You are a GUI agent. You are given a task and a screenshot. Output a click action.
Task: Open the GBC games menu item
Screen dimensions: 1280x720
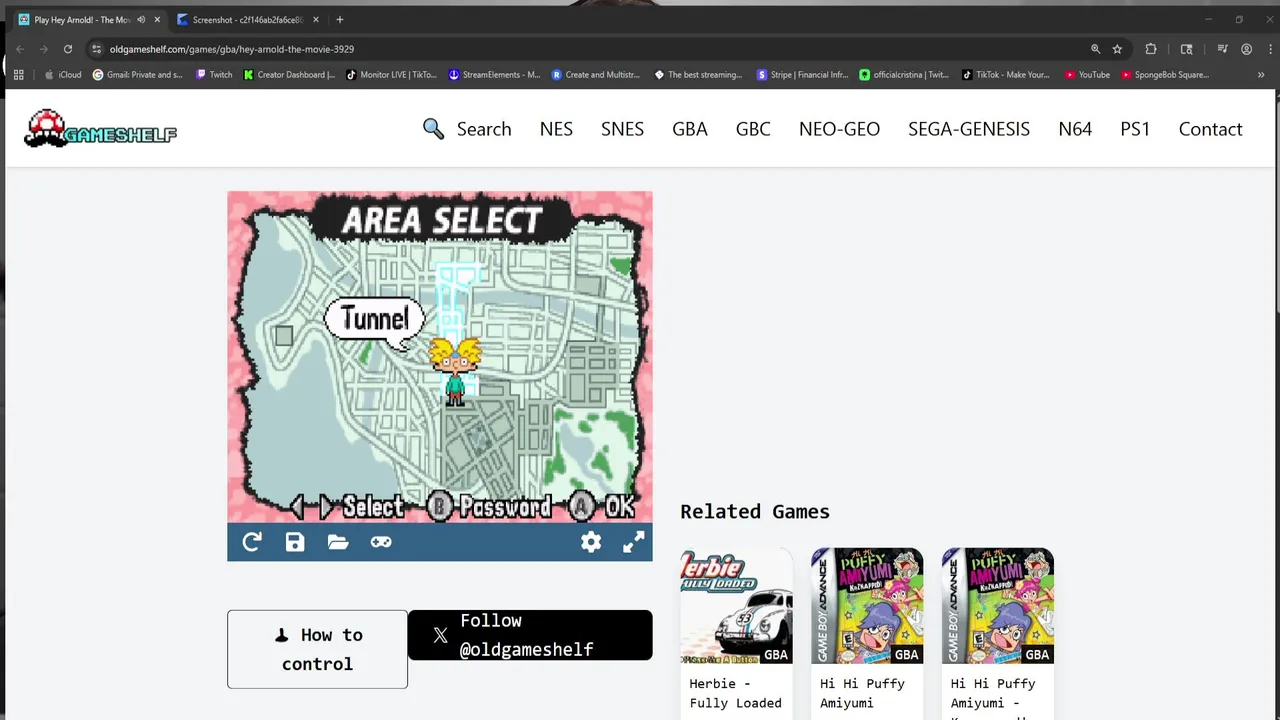coord(753,129)
